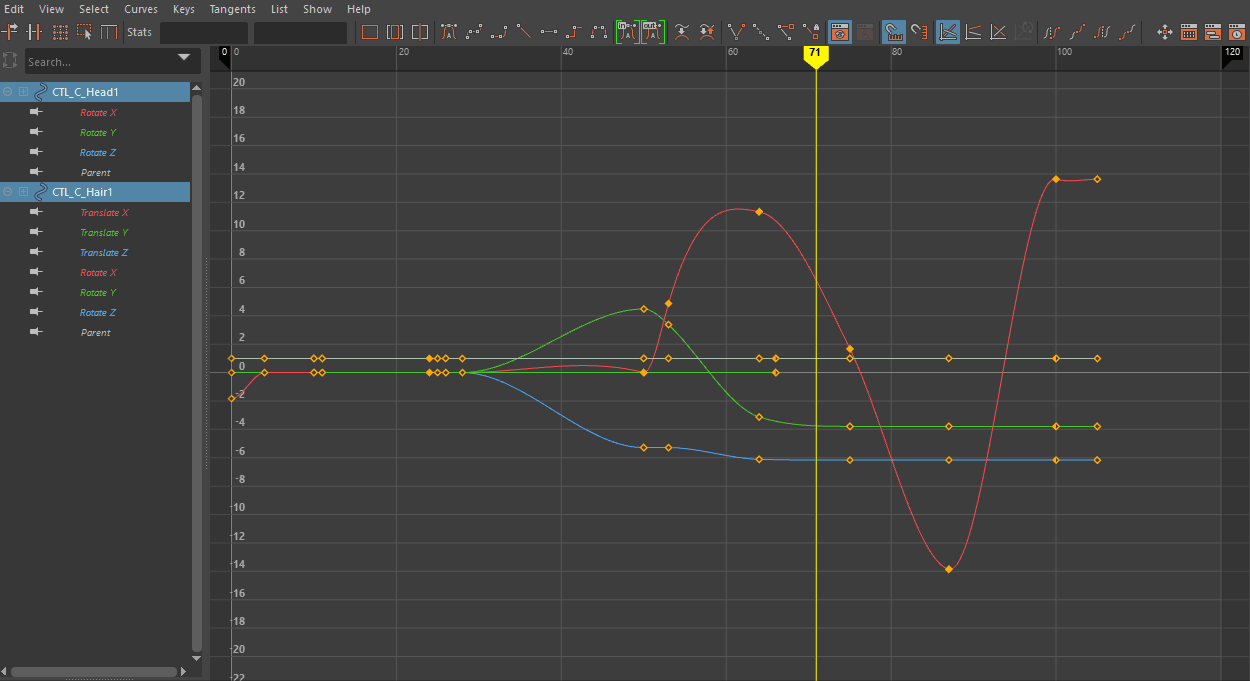1250x681 pixels.
Task: Select Rotate Y under CTL_C_Head1
Action: click(x=98, y=132)
